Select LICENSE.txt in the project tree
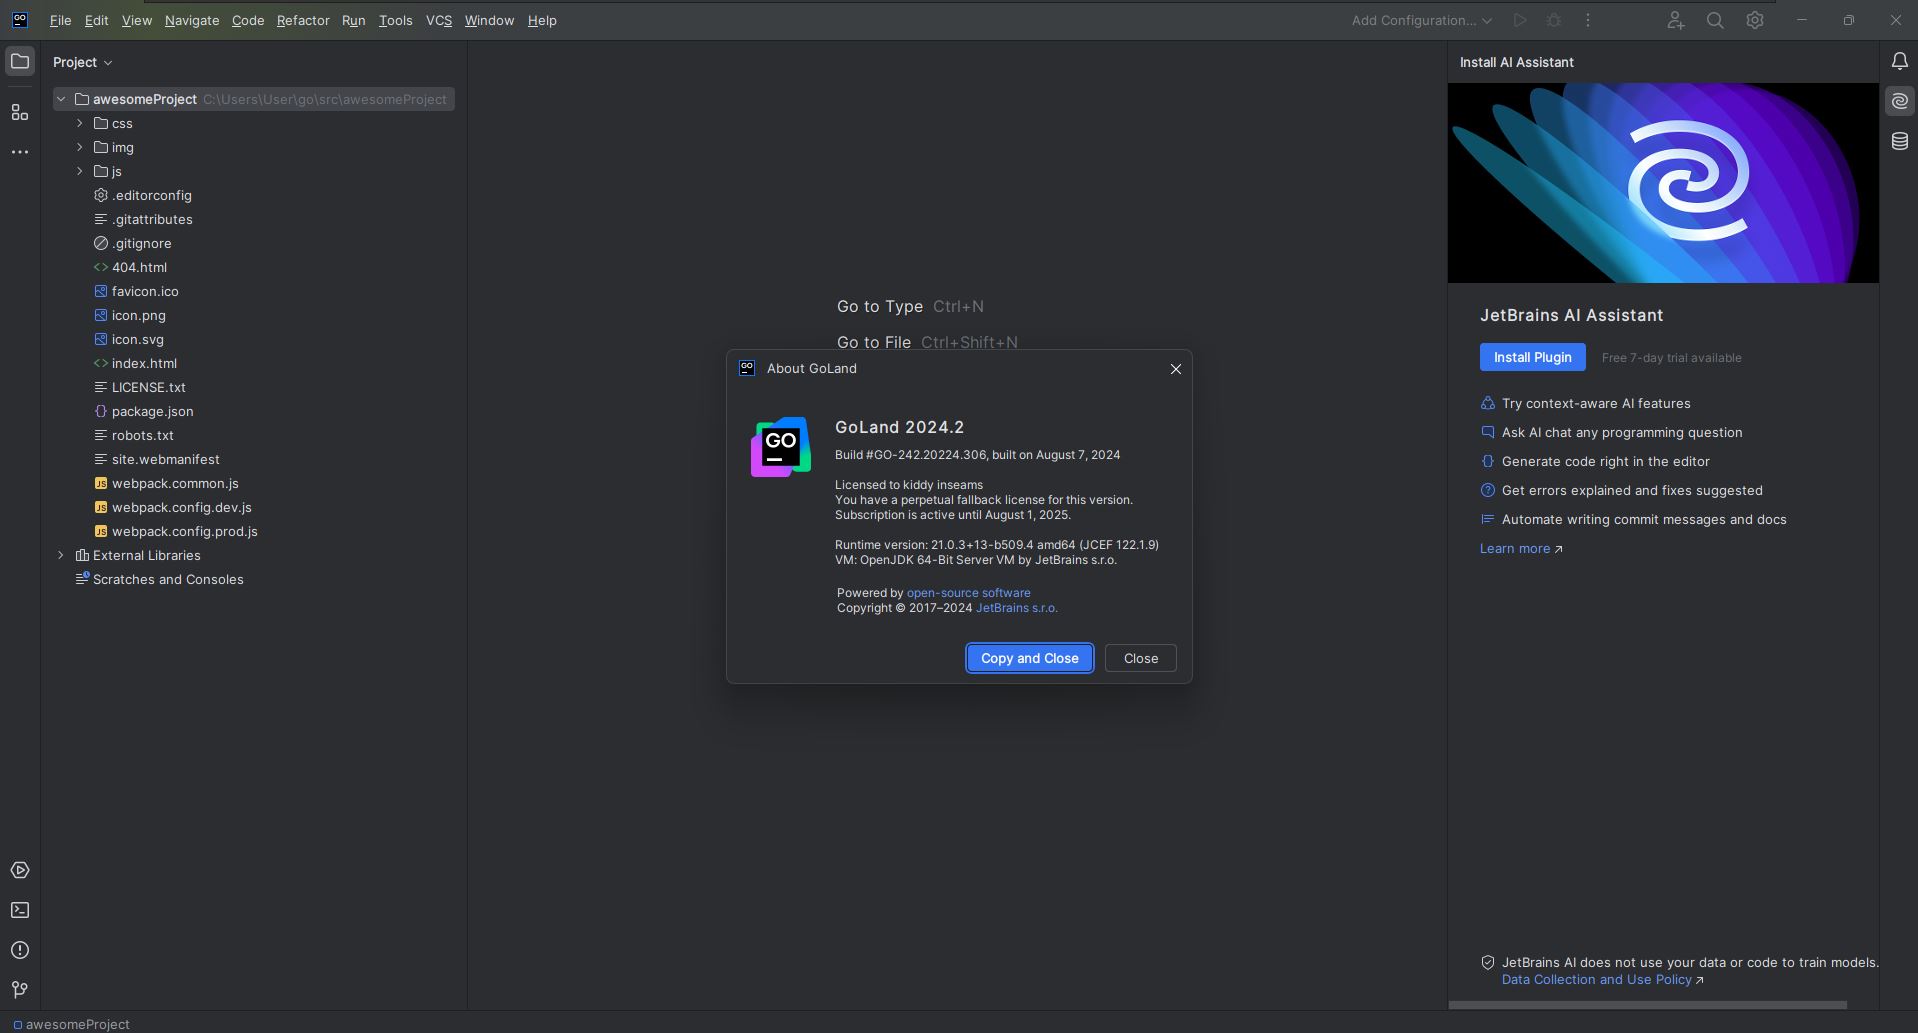 [148, 387]
